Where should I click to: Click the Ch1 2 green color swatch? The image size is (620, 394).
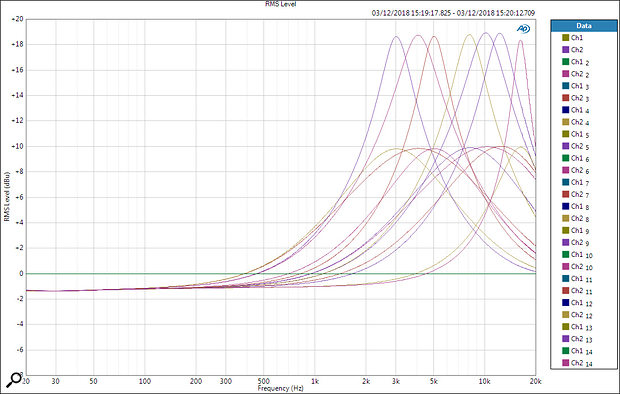tap(566, 62)
